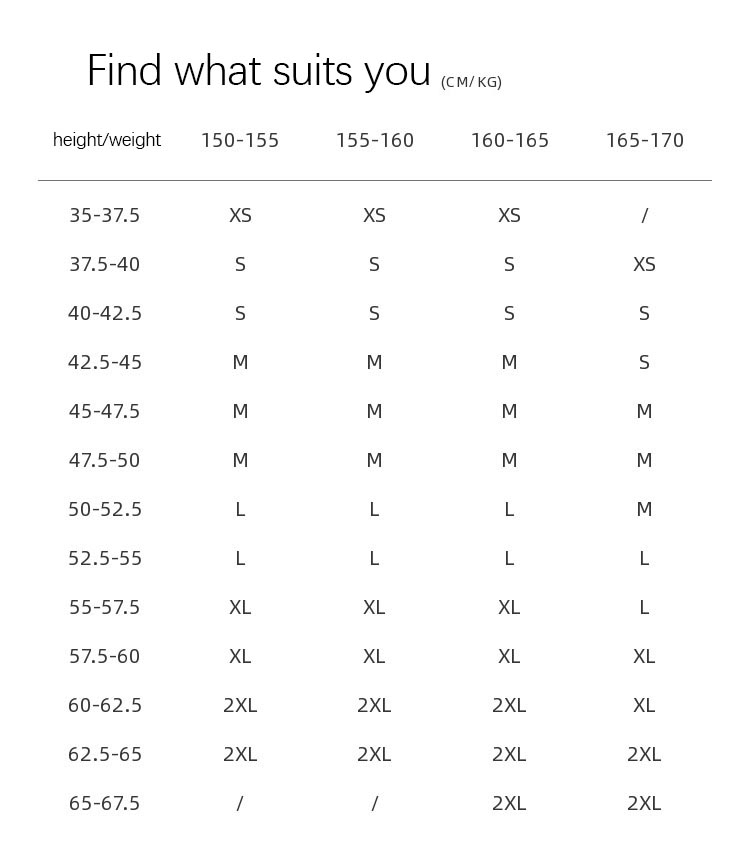Click the 50-52.5 weight row label
Viewport: 750px width, 844px height.
(x=105, y=509)
